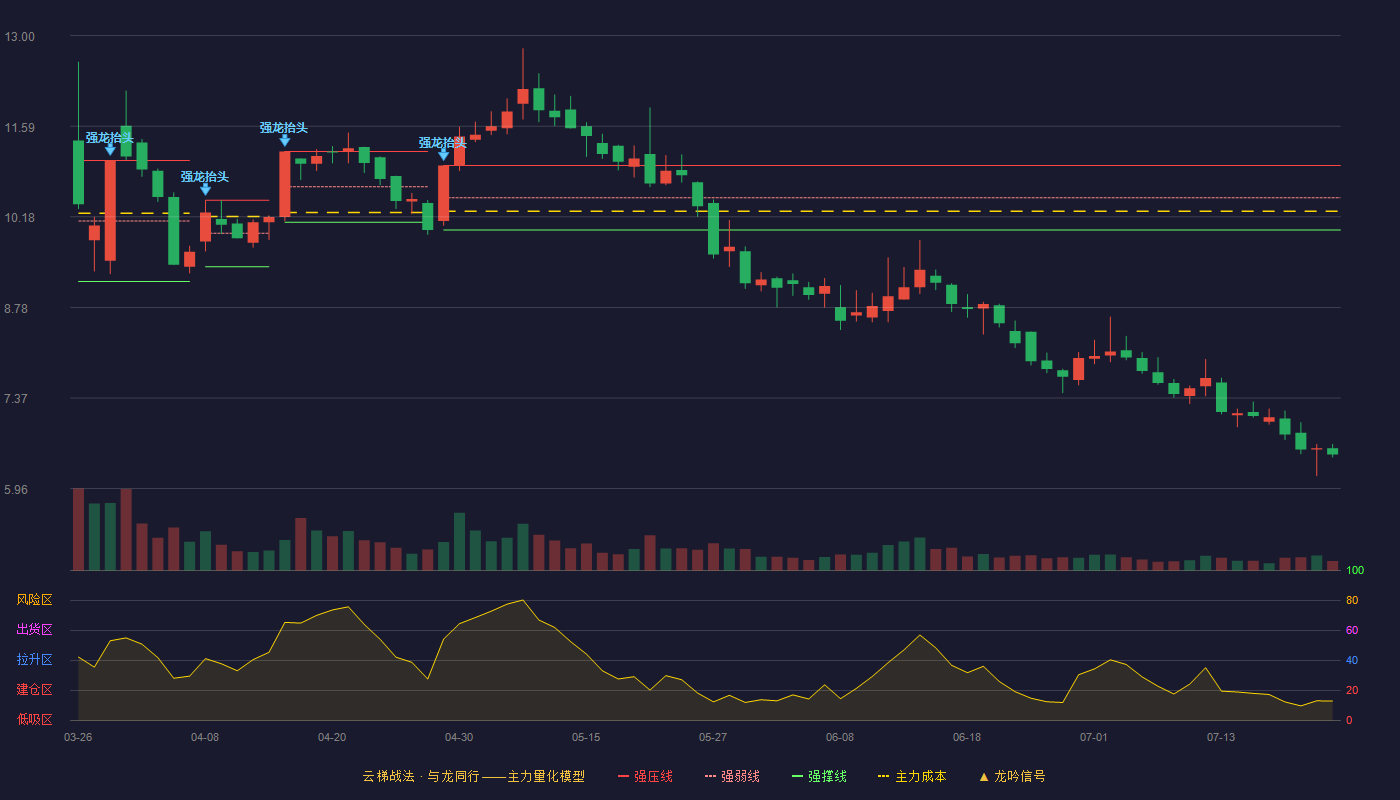Click the 05-15 date axis label

point(586,737)
